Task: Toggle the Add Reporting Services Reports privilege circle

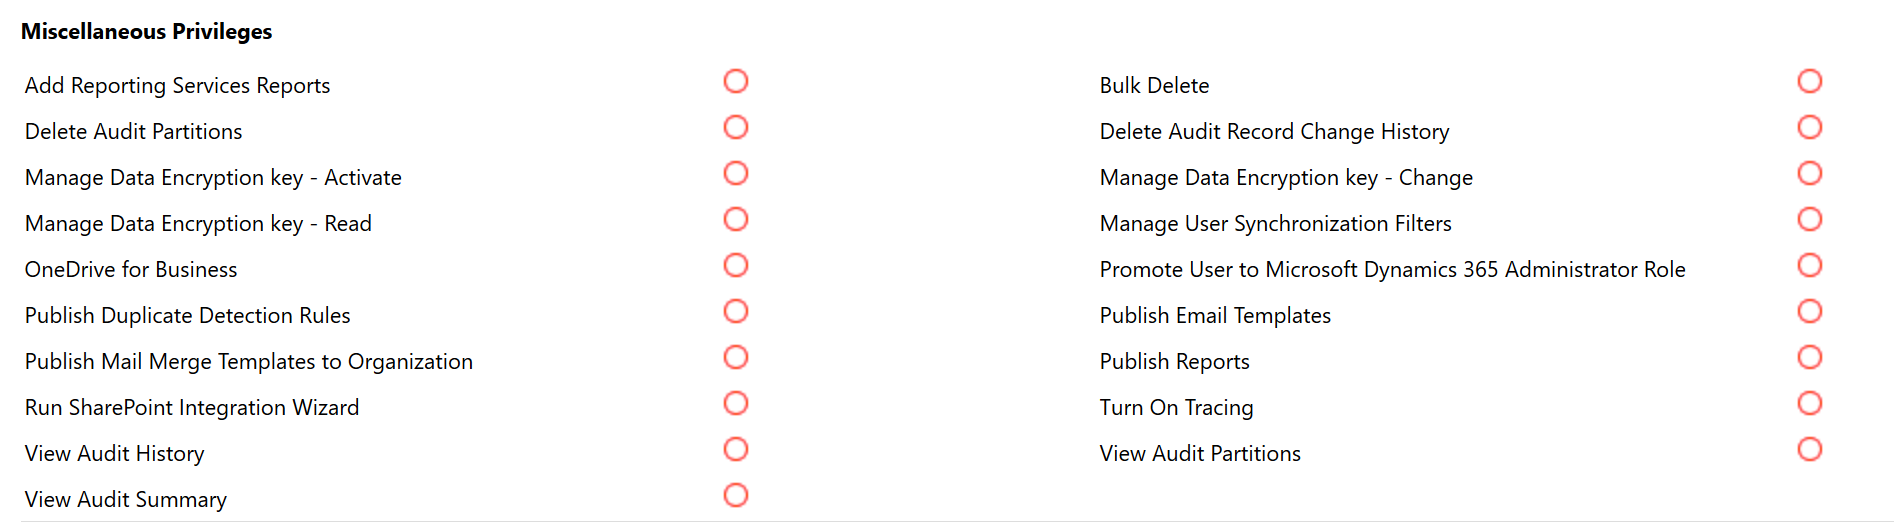Action: tap(736, 81)
